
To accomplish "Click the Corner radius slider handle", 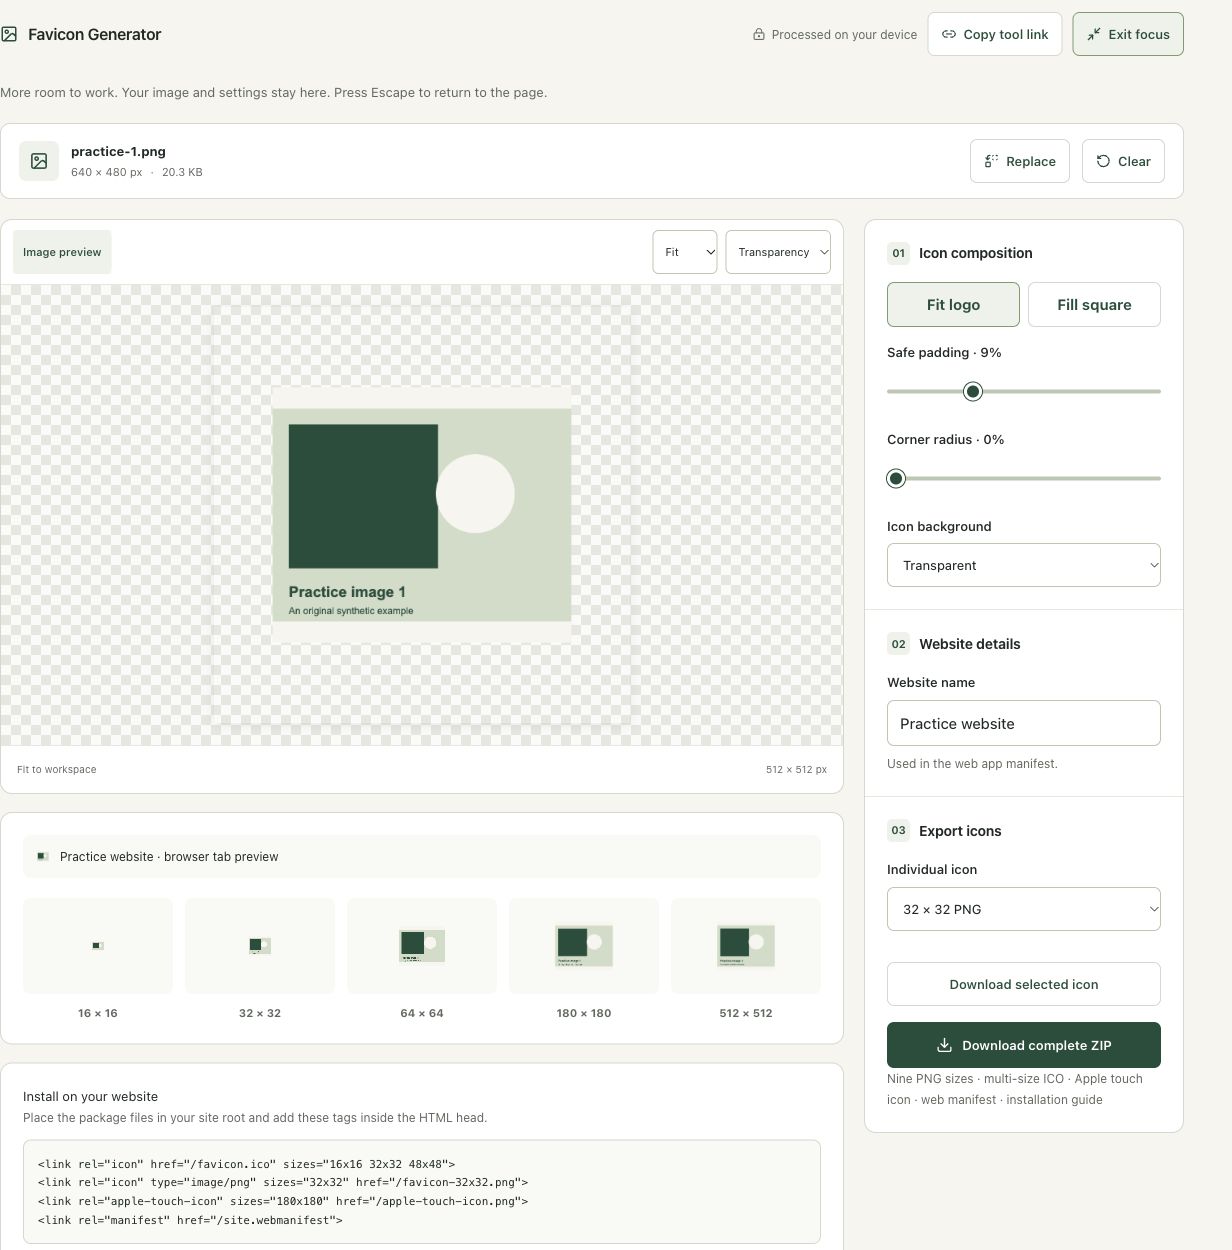I will tap(896, 478).
